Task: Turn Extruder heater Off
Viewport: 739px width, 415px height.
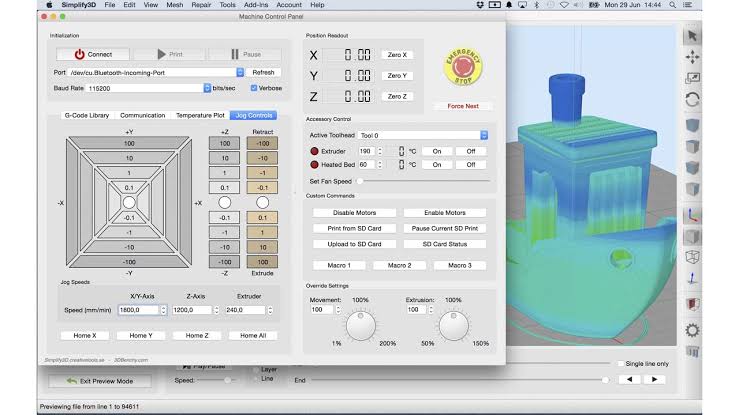Action: tap(471, 151)
